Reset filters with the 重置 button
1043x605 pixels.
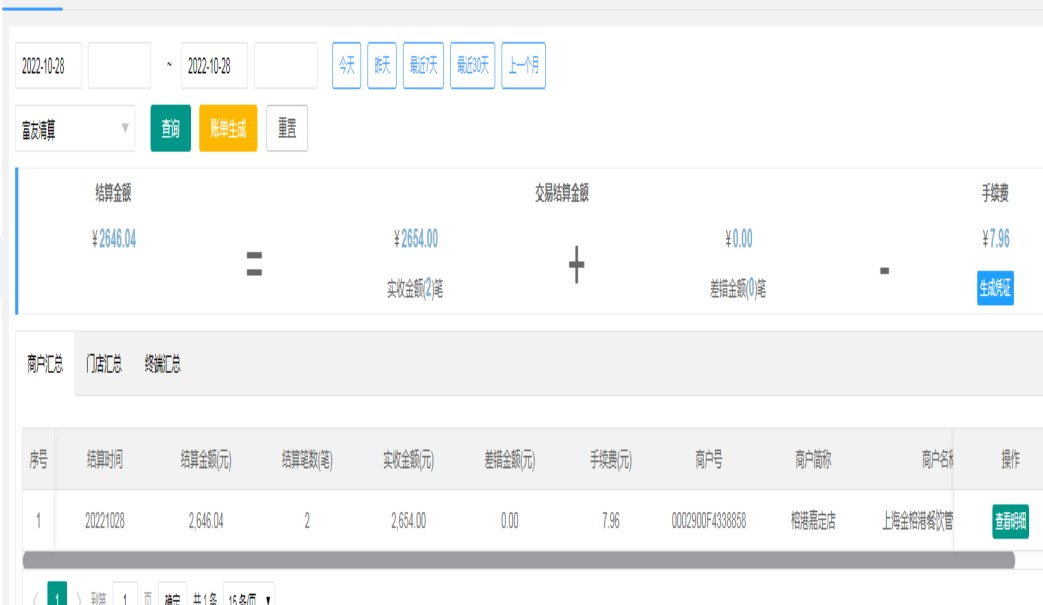(287, 129)
